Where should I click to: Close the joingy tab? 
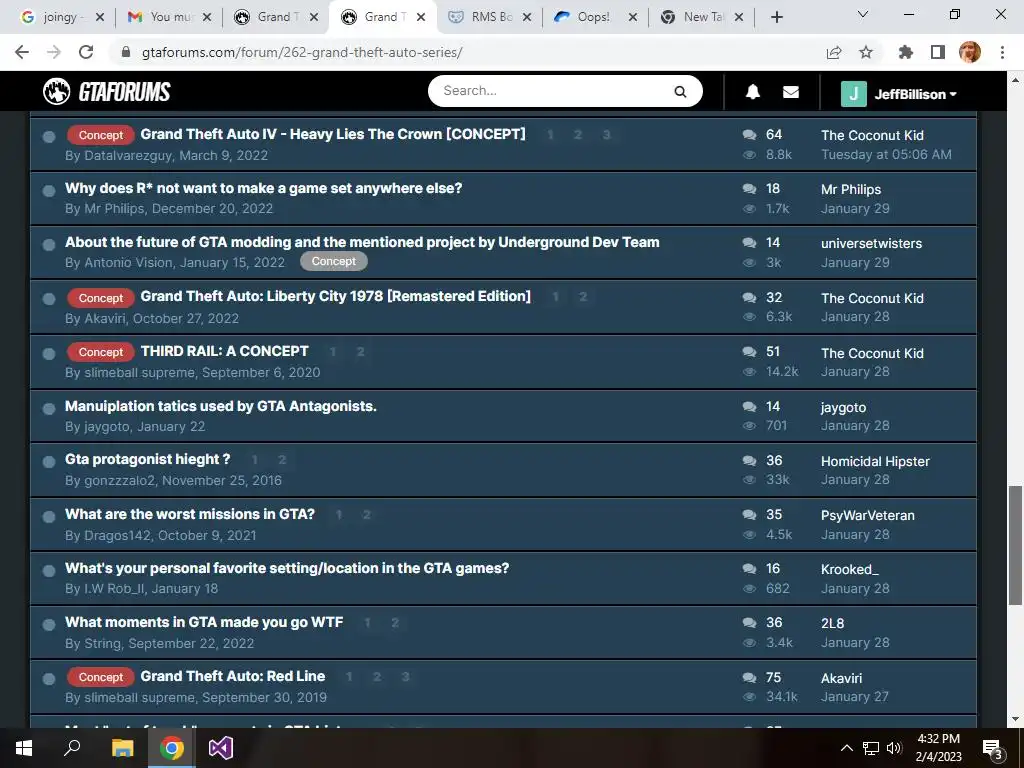100,18
